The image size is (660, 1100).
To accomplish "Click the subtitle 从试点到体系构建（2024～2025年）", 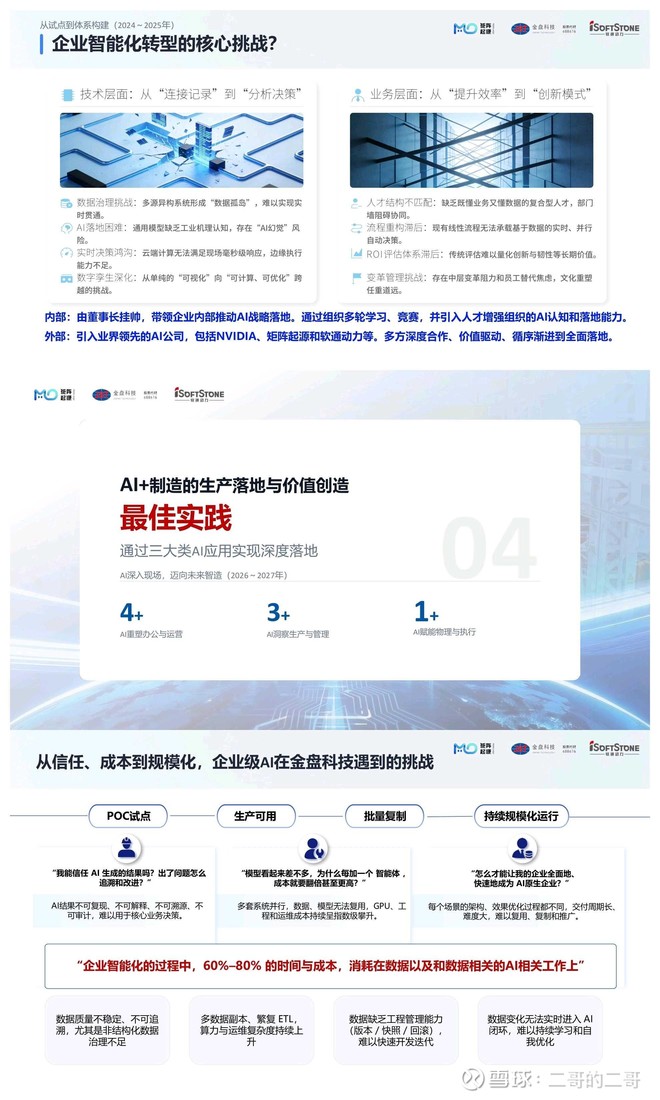I will (x=107, y=25).
